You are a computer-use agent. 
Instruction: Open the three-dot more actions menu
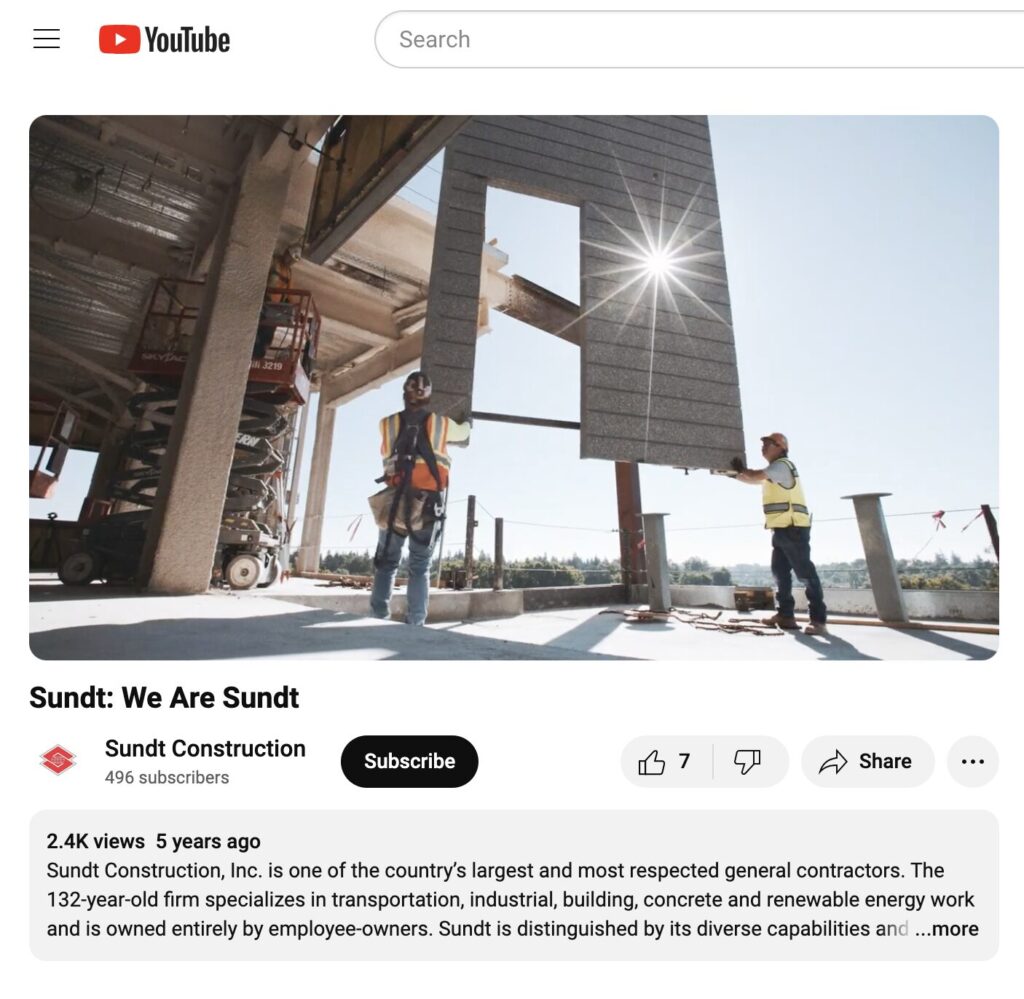tap(972, 761)
